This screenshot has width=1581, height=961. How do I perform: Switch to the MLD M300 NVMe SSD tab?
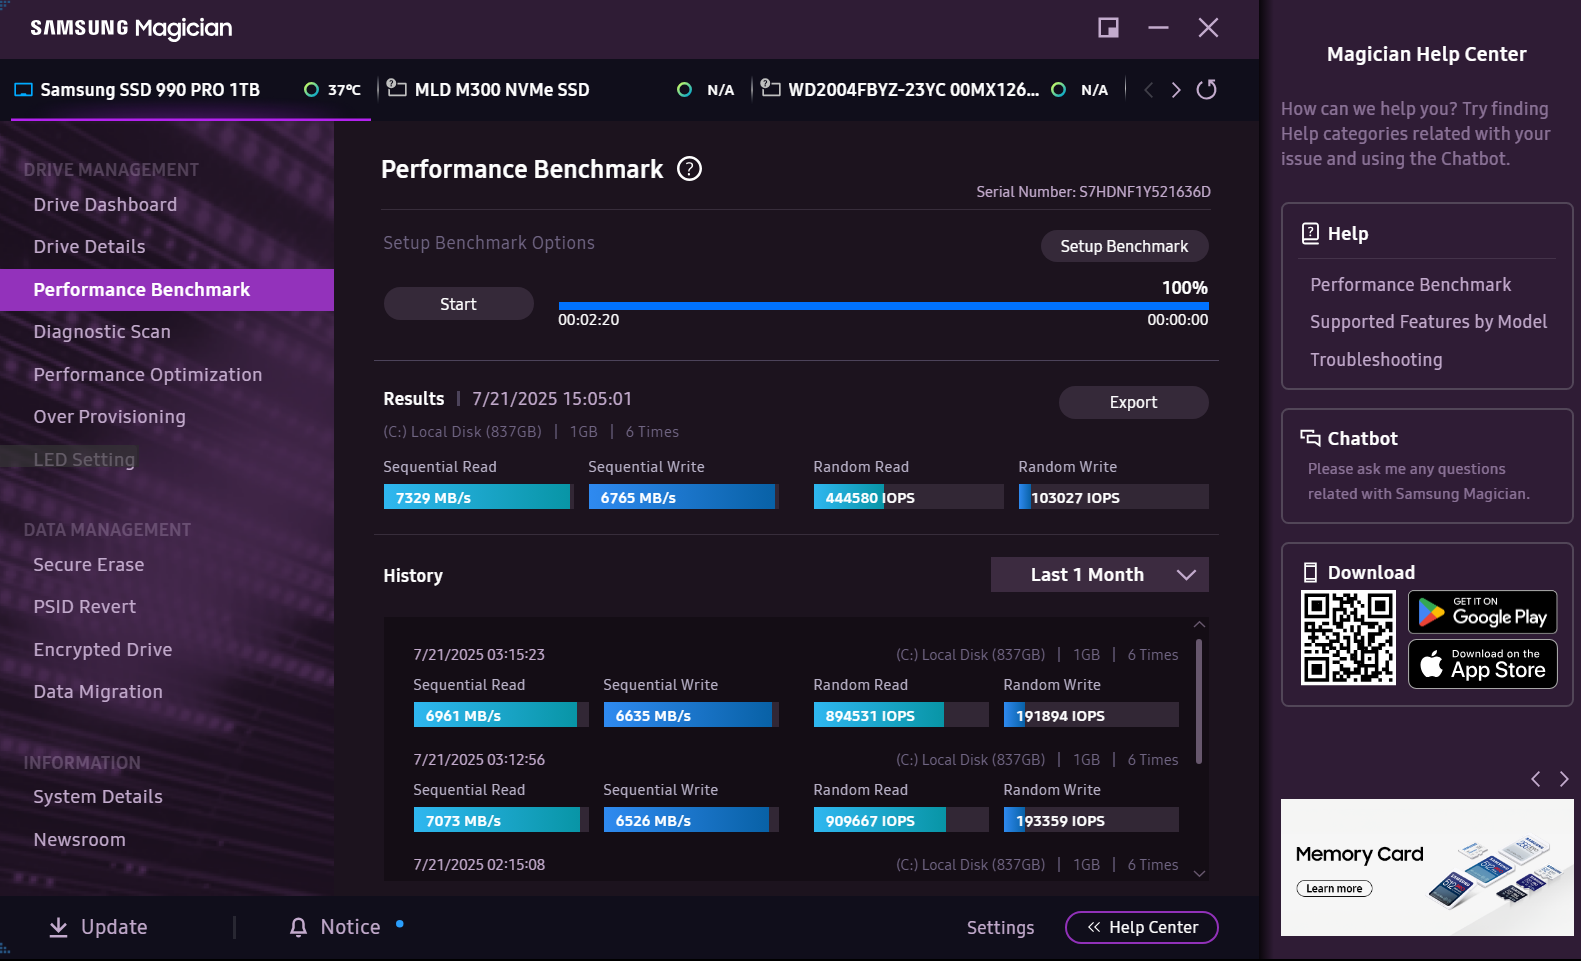502,90
